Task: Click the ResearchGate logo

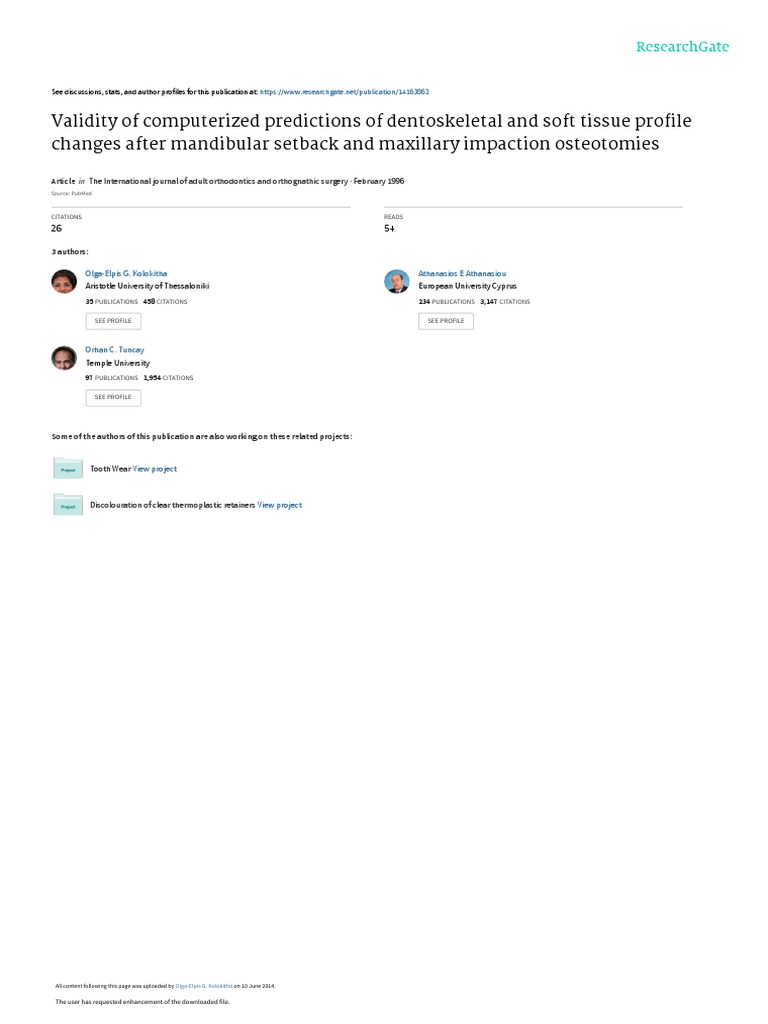Action: pos(682,47)
